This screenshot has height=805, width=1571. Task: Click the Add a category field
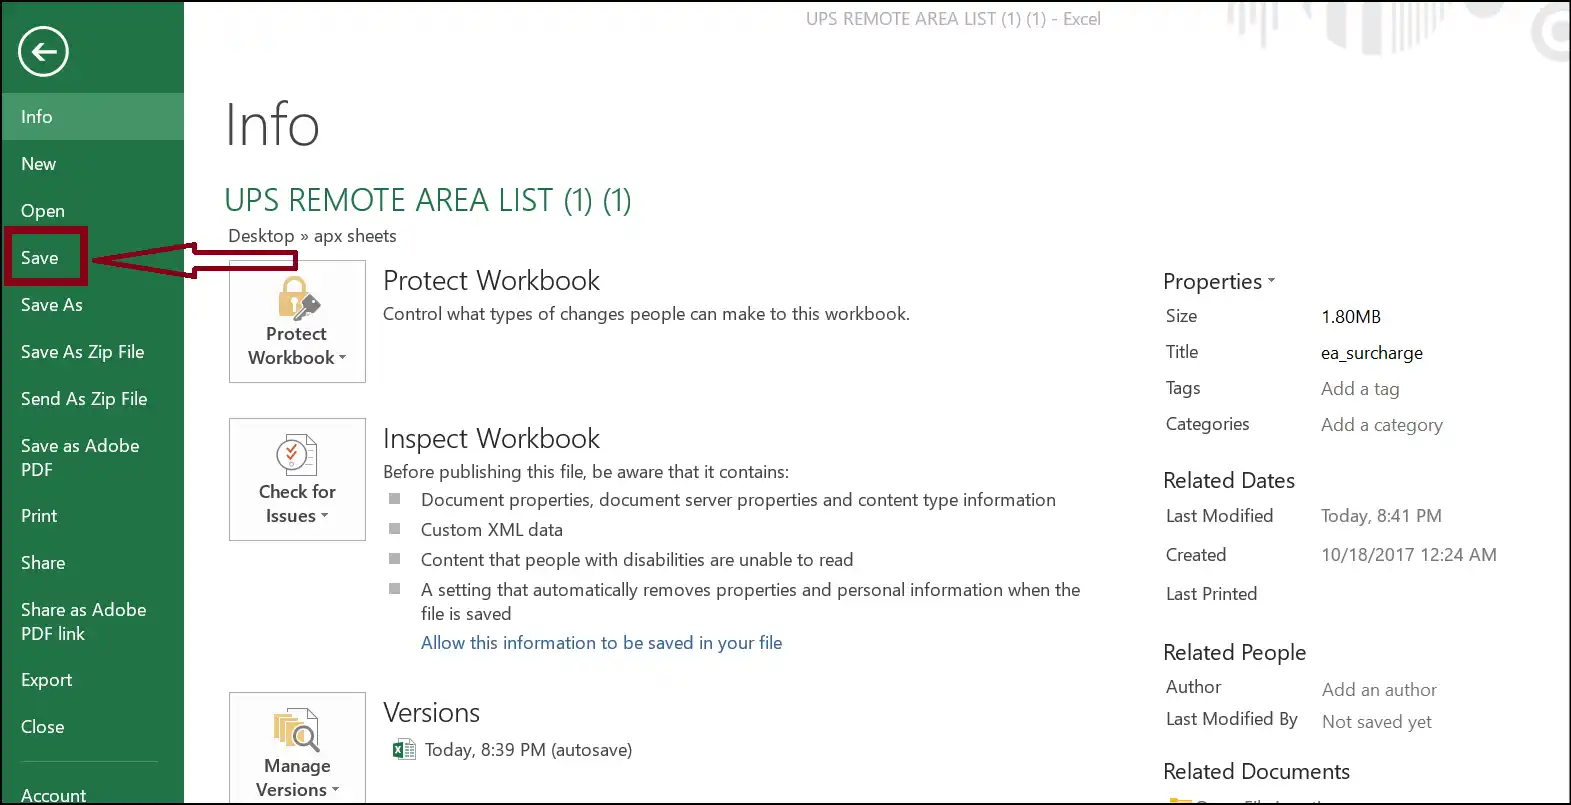tap(1381, 425)
